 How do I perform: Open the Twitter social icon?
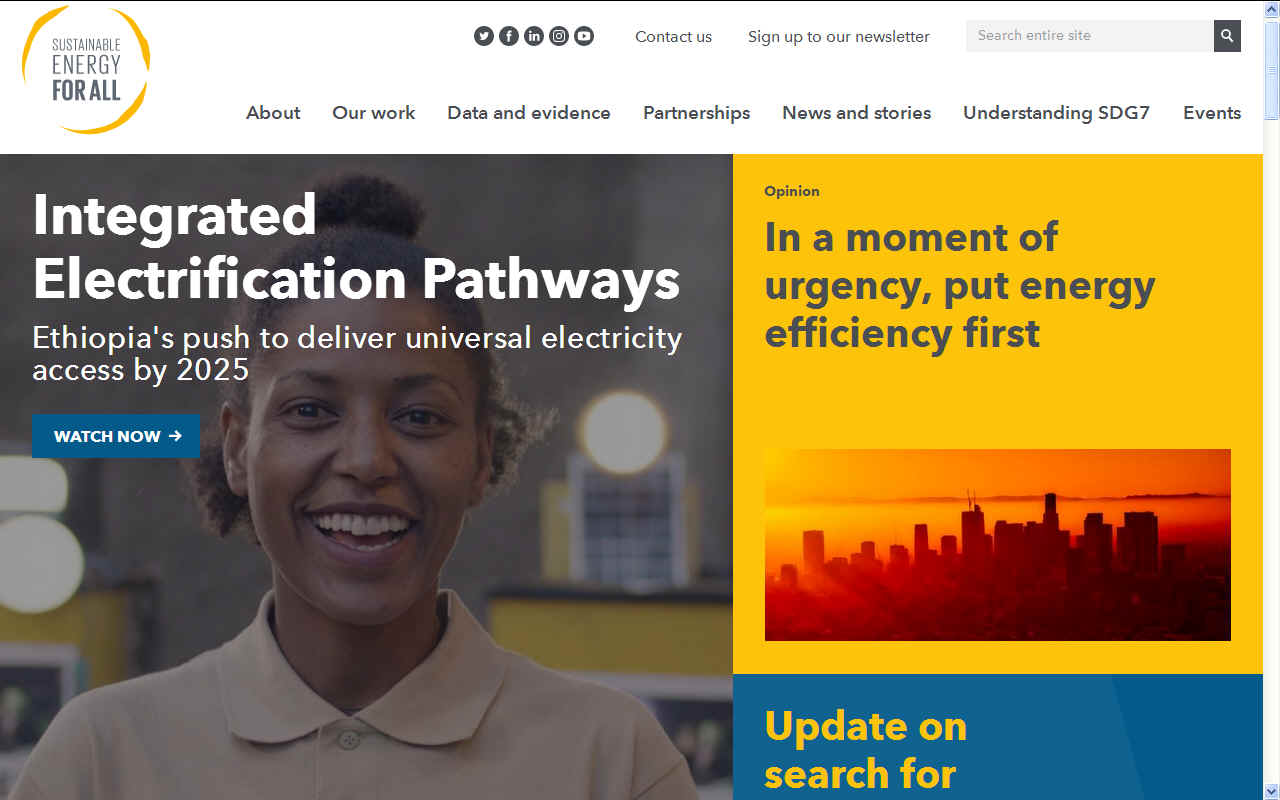click(x=484, y=36)
